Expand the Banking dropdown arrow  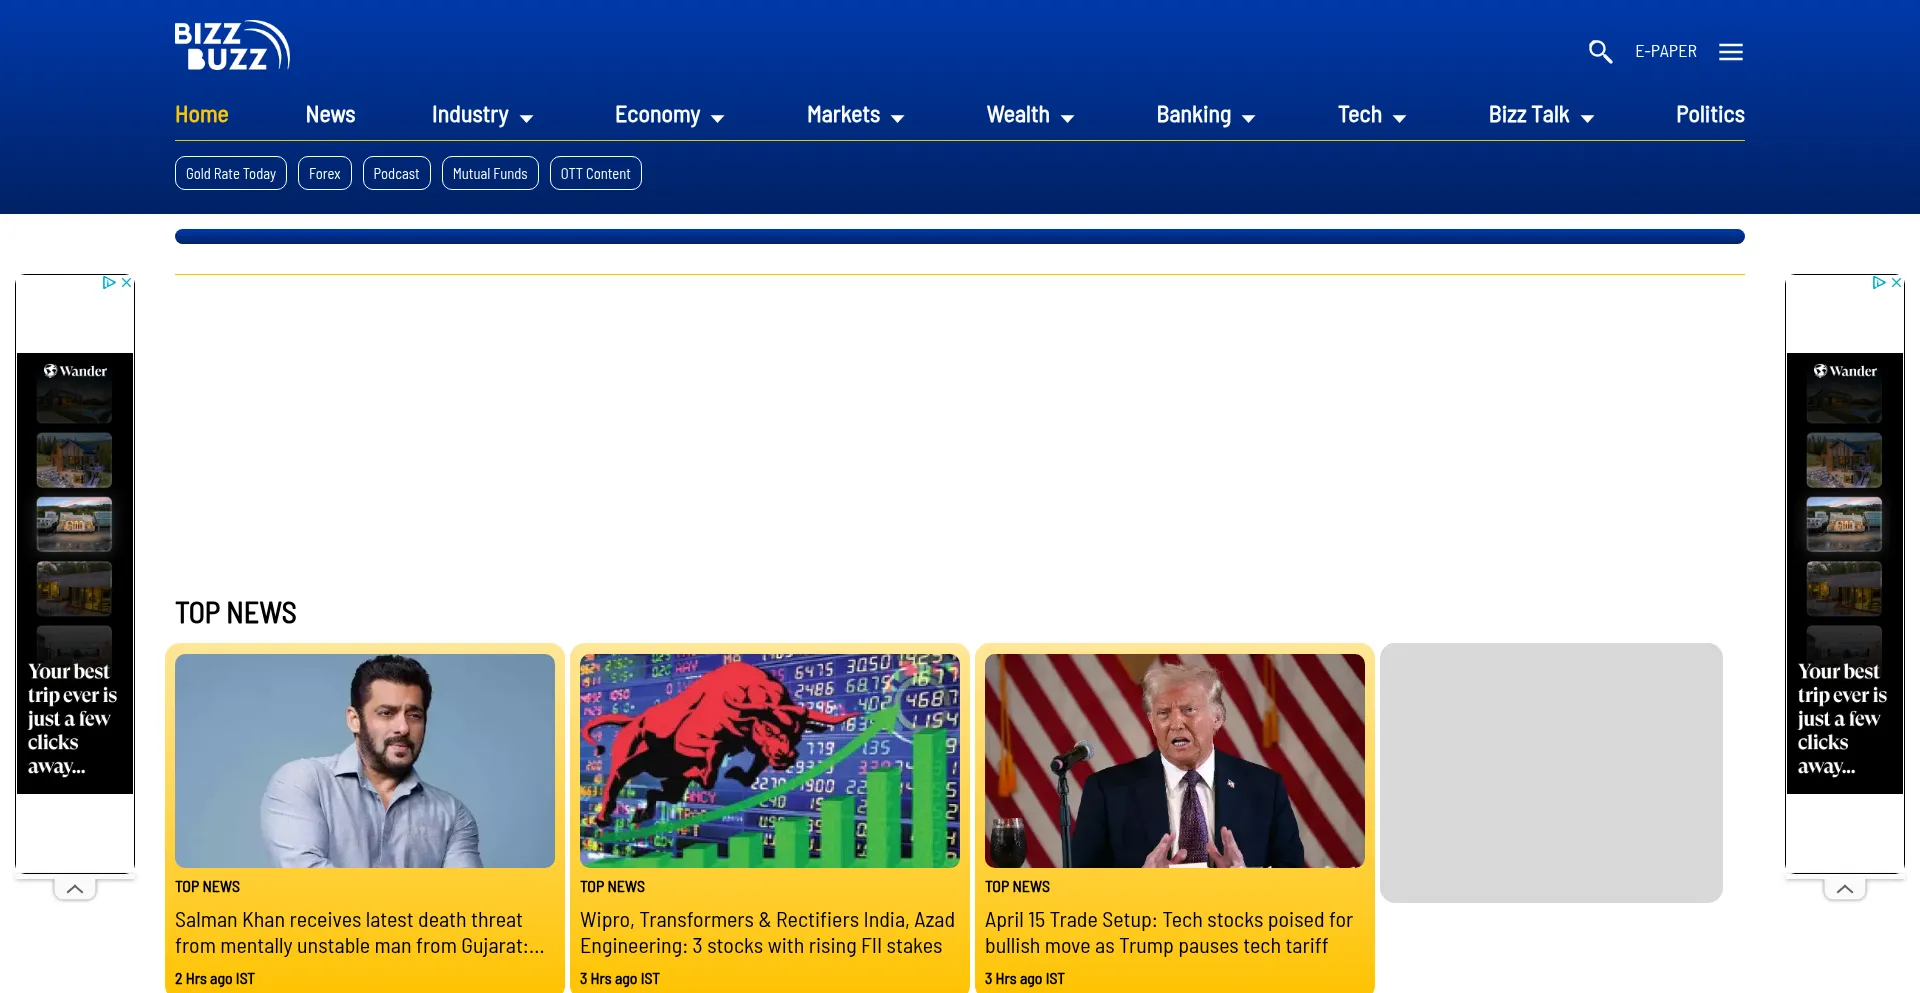tap(1248, 119)
